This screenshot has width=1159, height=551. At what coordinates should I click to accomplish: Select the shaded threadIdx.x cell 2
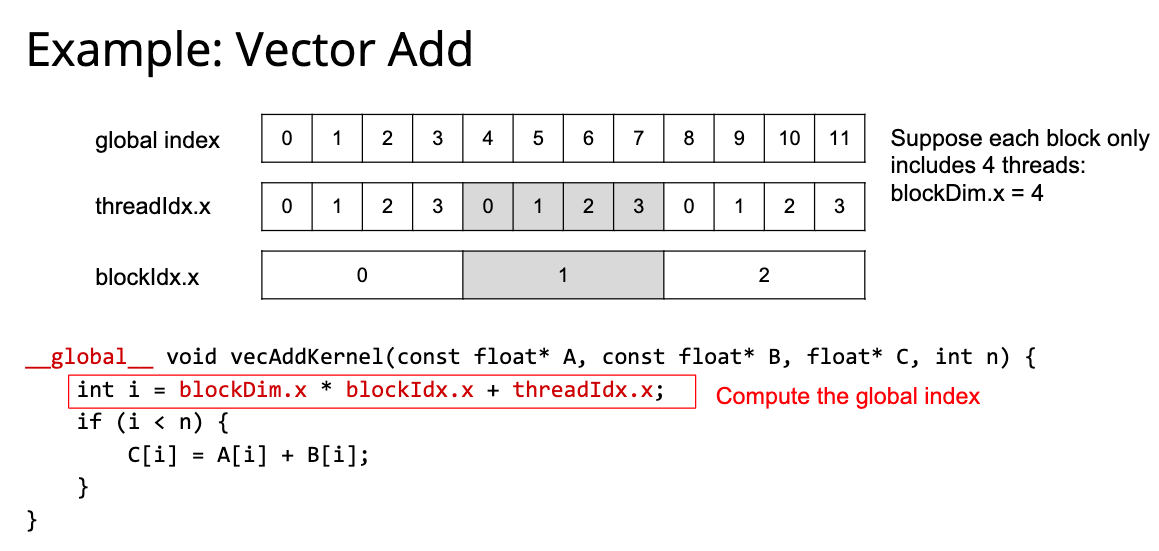pyautogui.click(x=588, y=207)
